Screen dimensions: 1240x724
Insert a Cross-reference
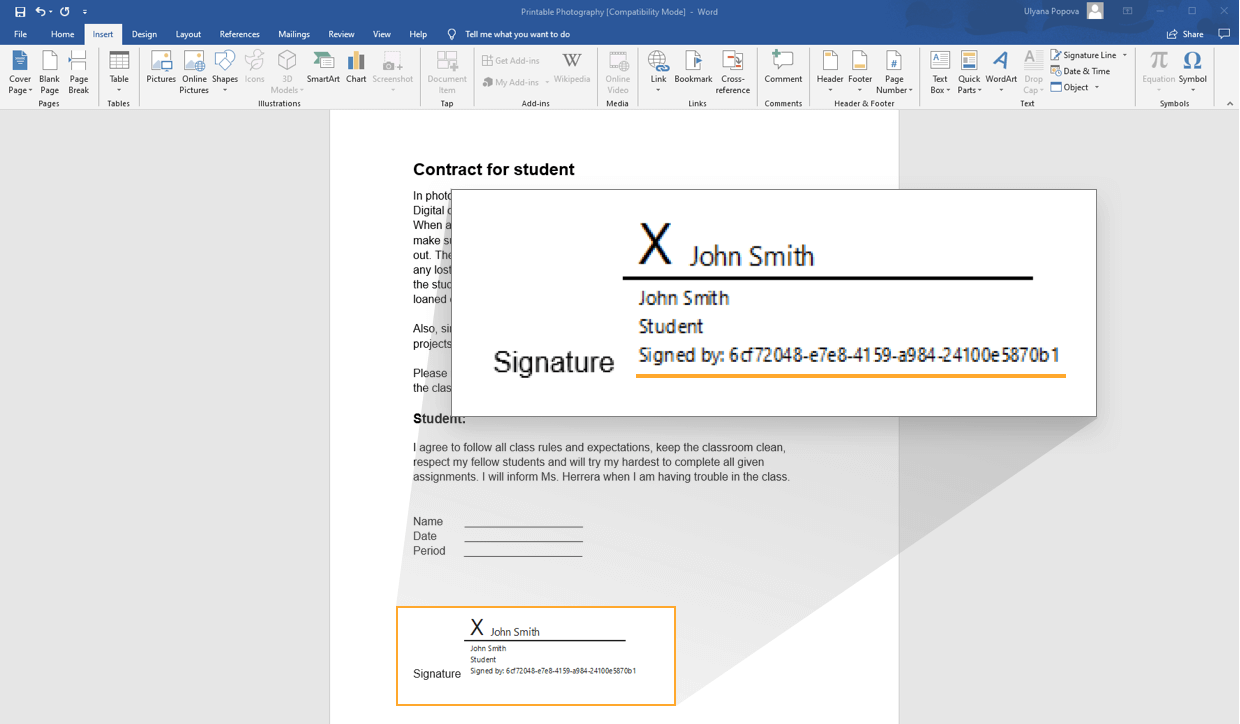point(732,72)
